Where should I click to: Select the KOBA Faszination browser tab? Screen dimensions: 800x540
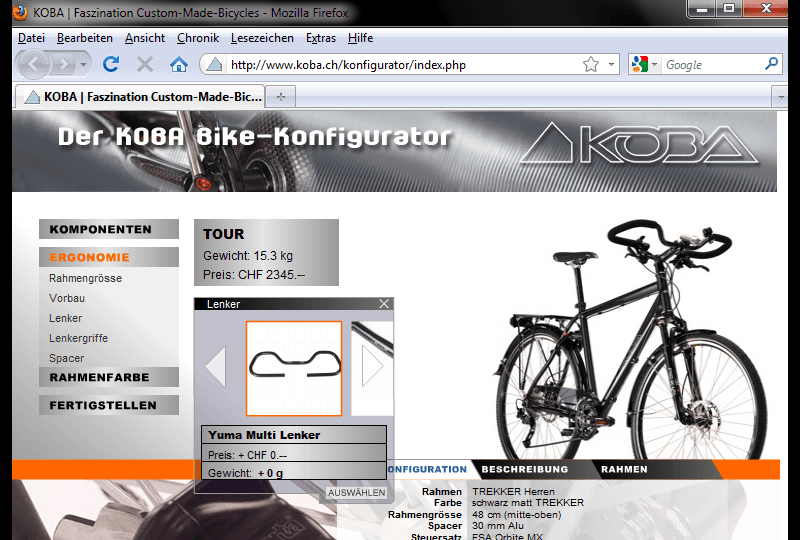140,96
